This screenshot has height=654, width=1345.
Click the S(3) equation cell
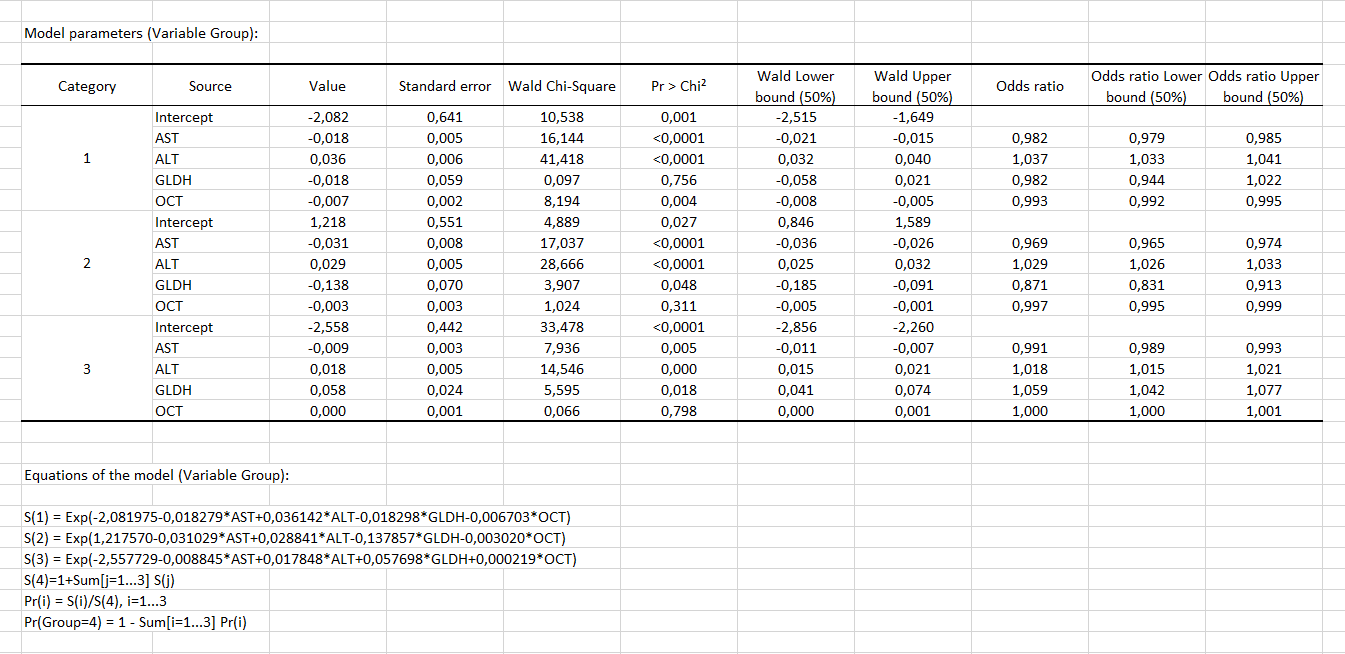(x=299, y=559)
